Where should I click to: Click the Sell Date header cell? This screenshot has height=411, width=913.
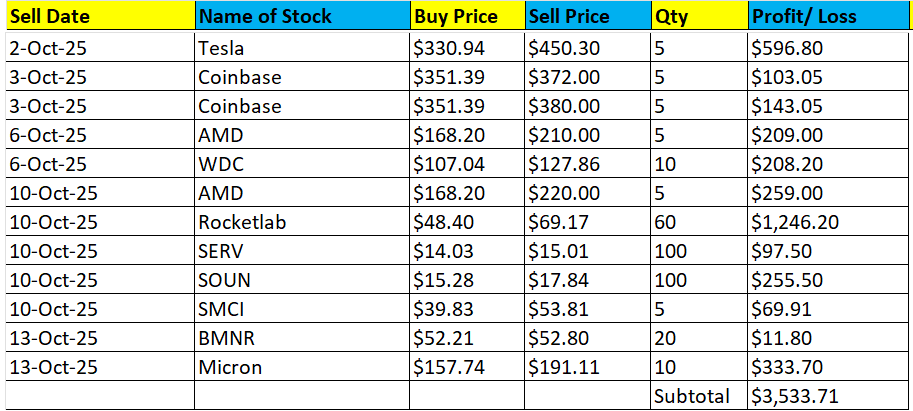click(98, 17)
